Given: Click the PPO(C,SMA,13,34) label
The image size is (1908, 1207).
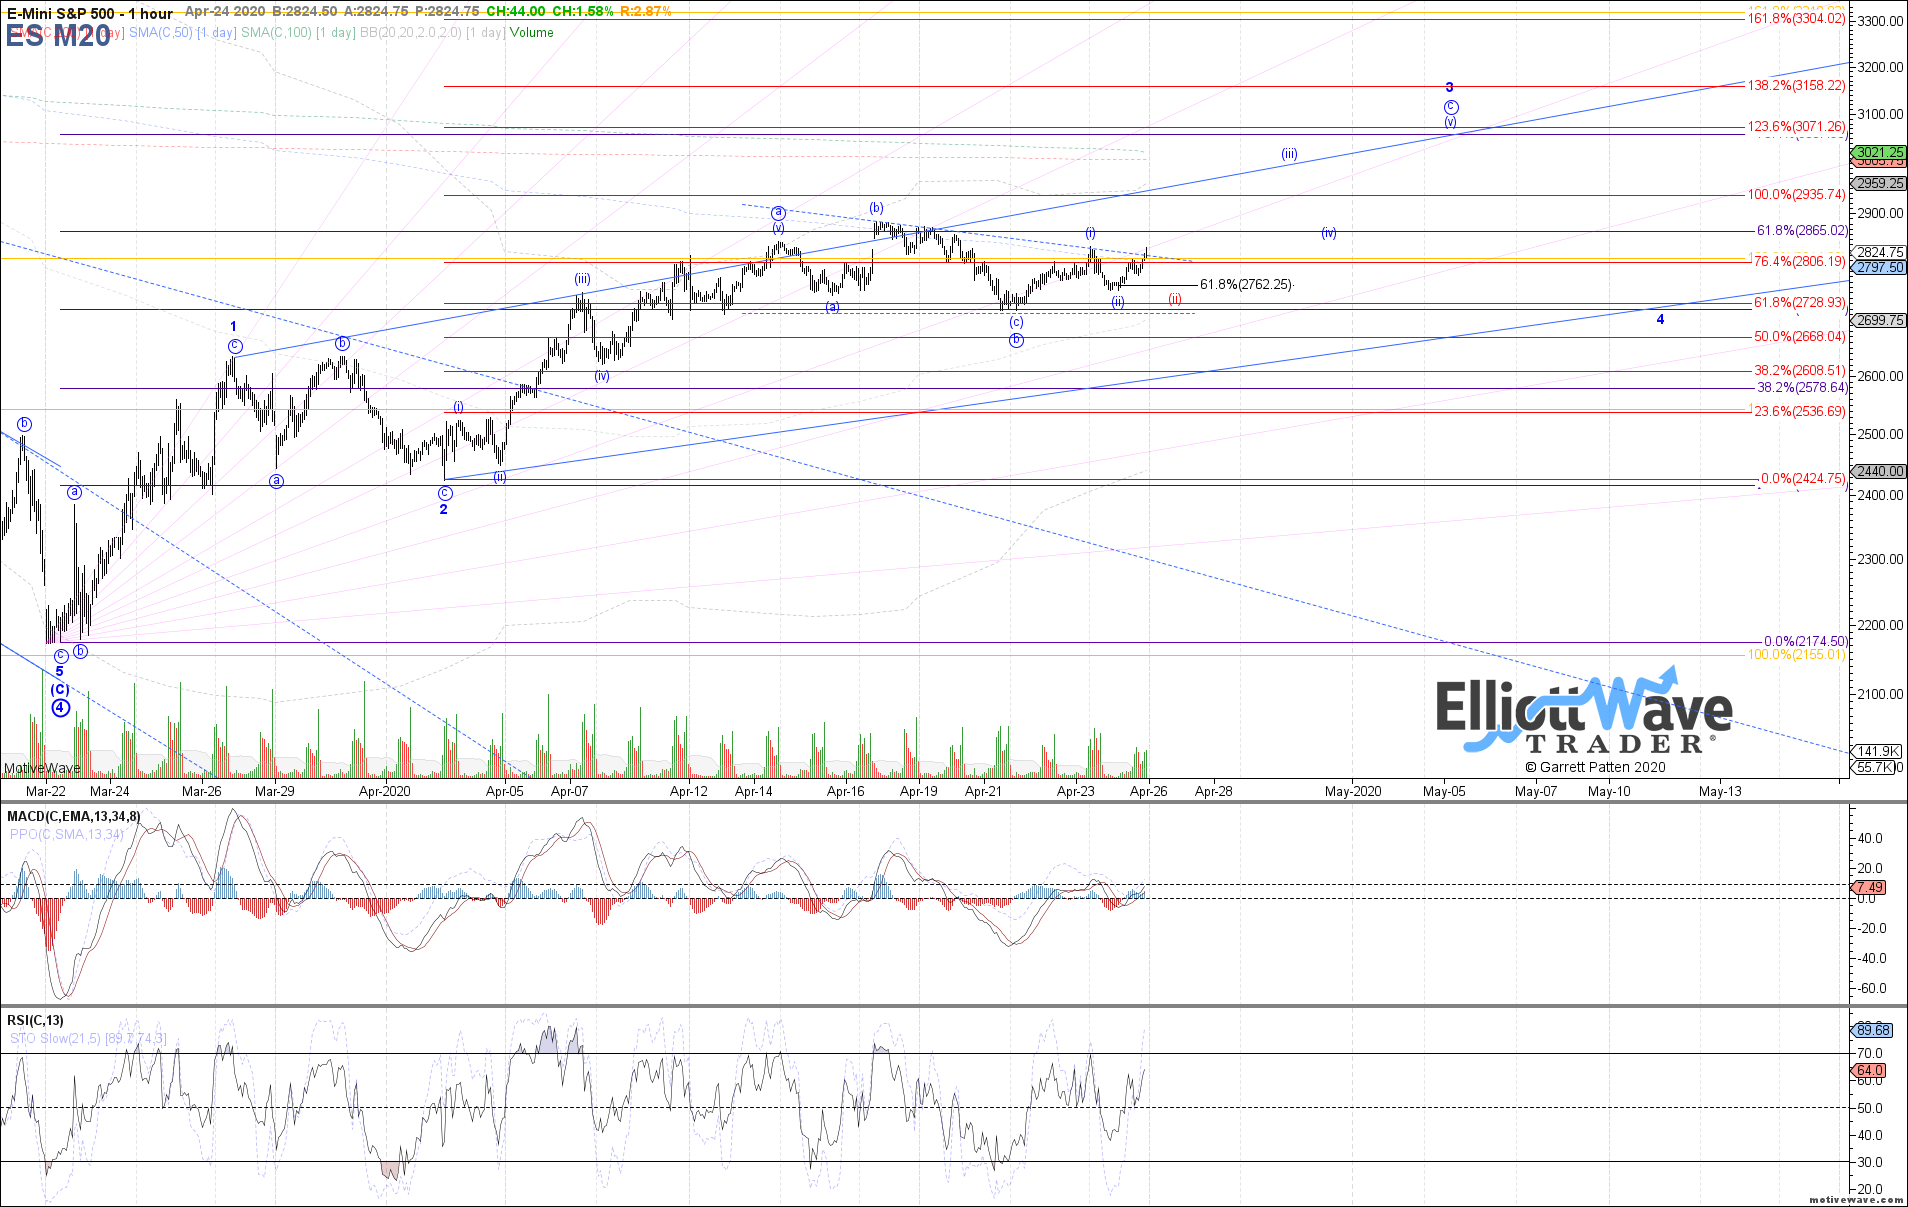Looking at the screenshot, I should [x=66, y=834].
